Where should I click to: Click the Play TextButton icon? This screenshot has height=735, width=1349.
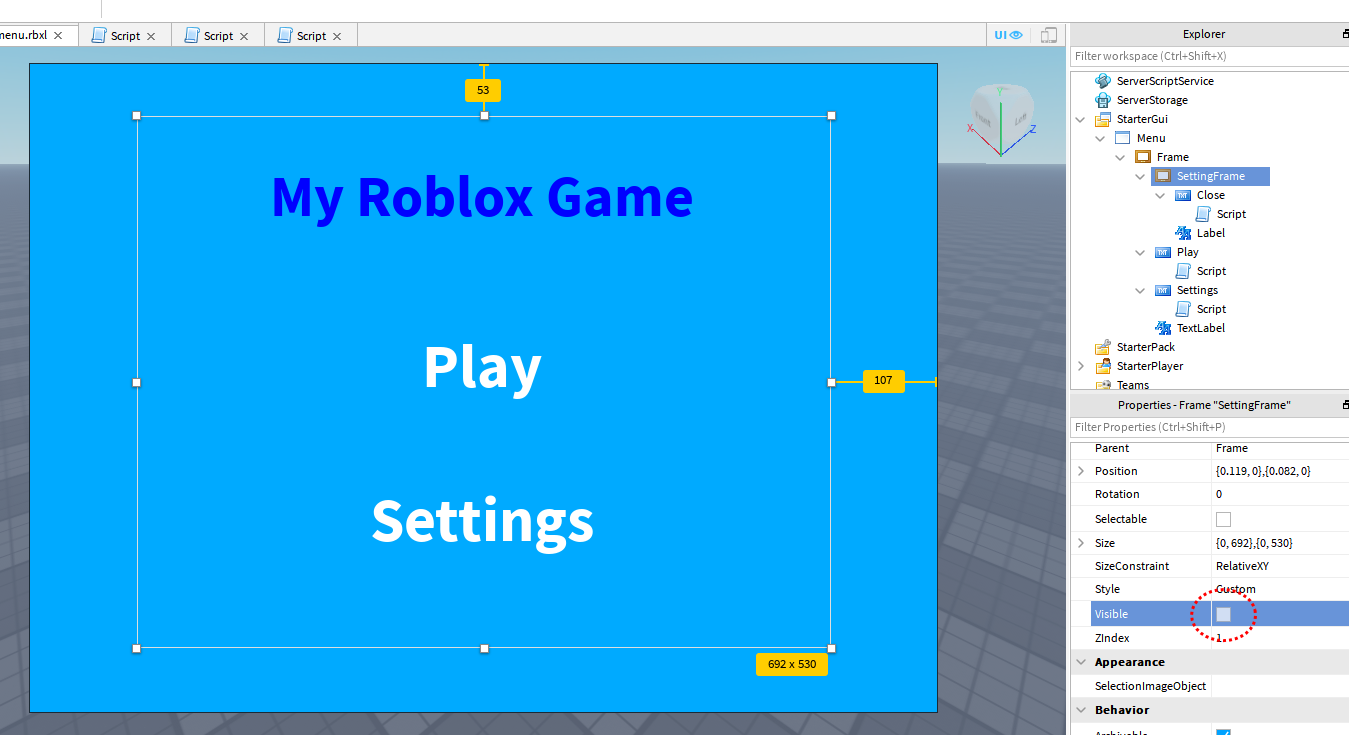(x=1163, y=252)
